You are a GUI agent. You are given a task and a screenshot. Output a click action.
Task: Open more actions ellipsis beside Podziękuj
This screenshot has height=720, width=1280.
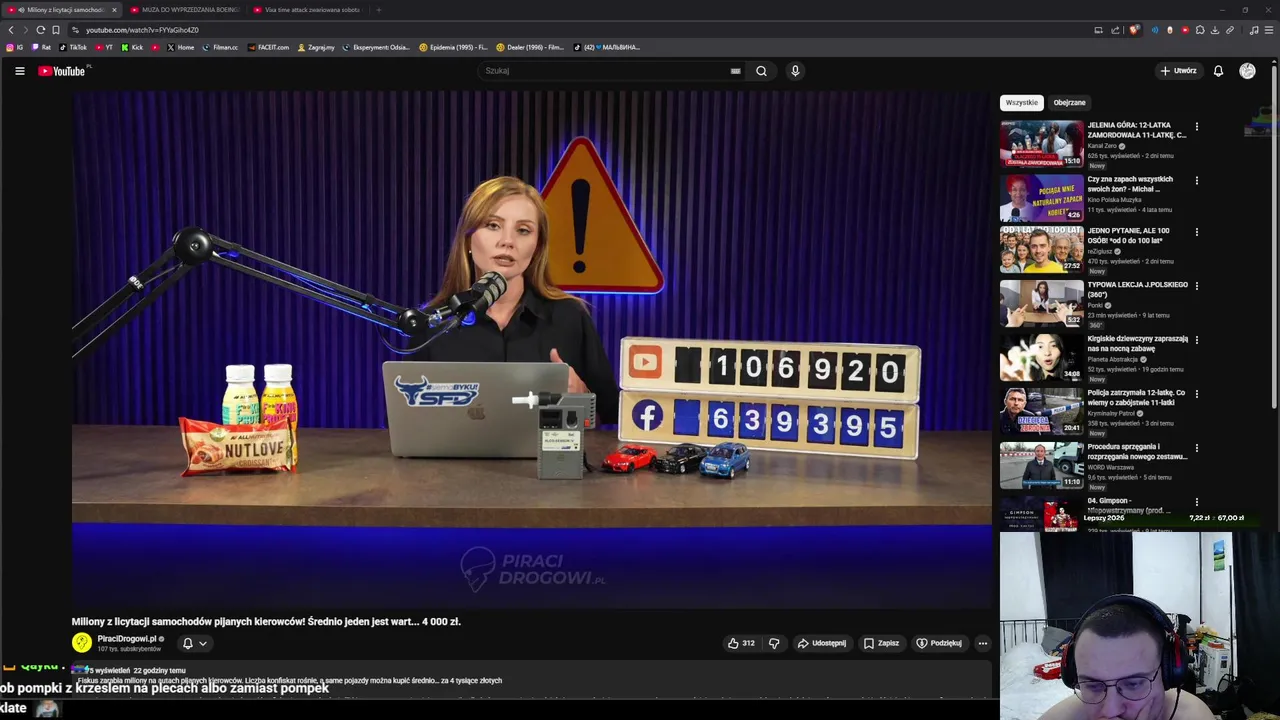pyautogui.click(x=983, y=643)
